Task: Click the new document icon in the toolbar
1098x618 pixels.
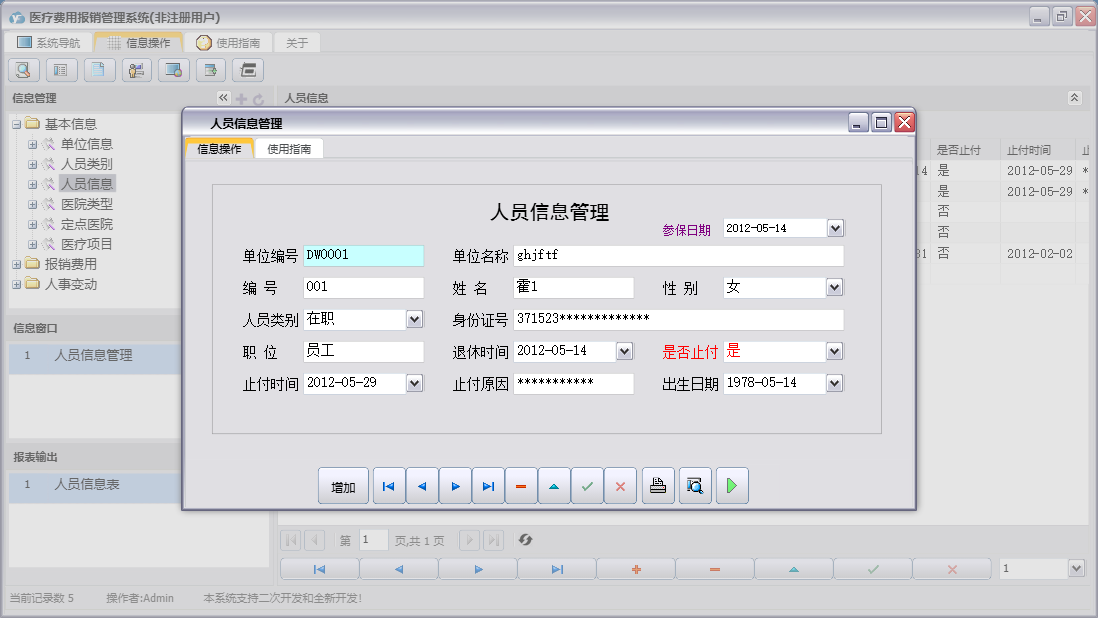Action: point(98,70)
